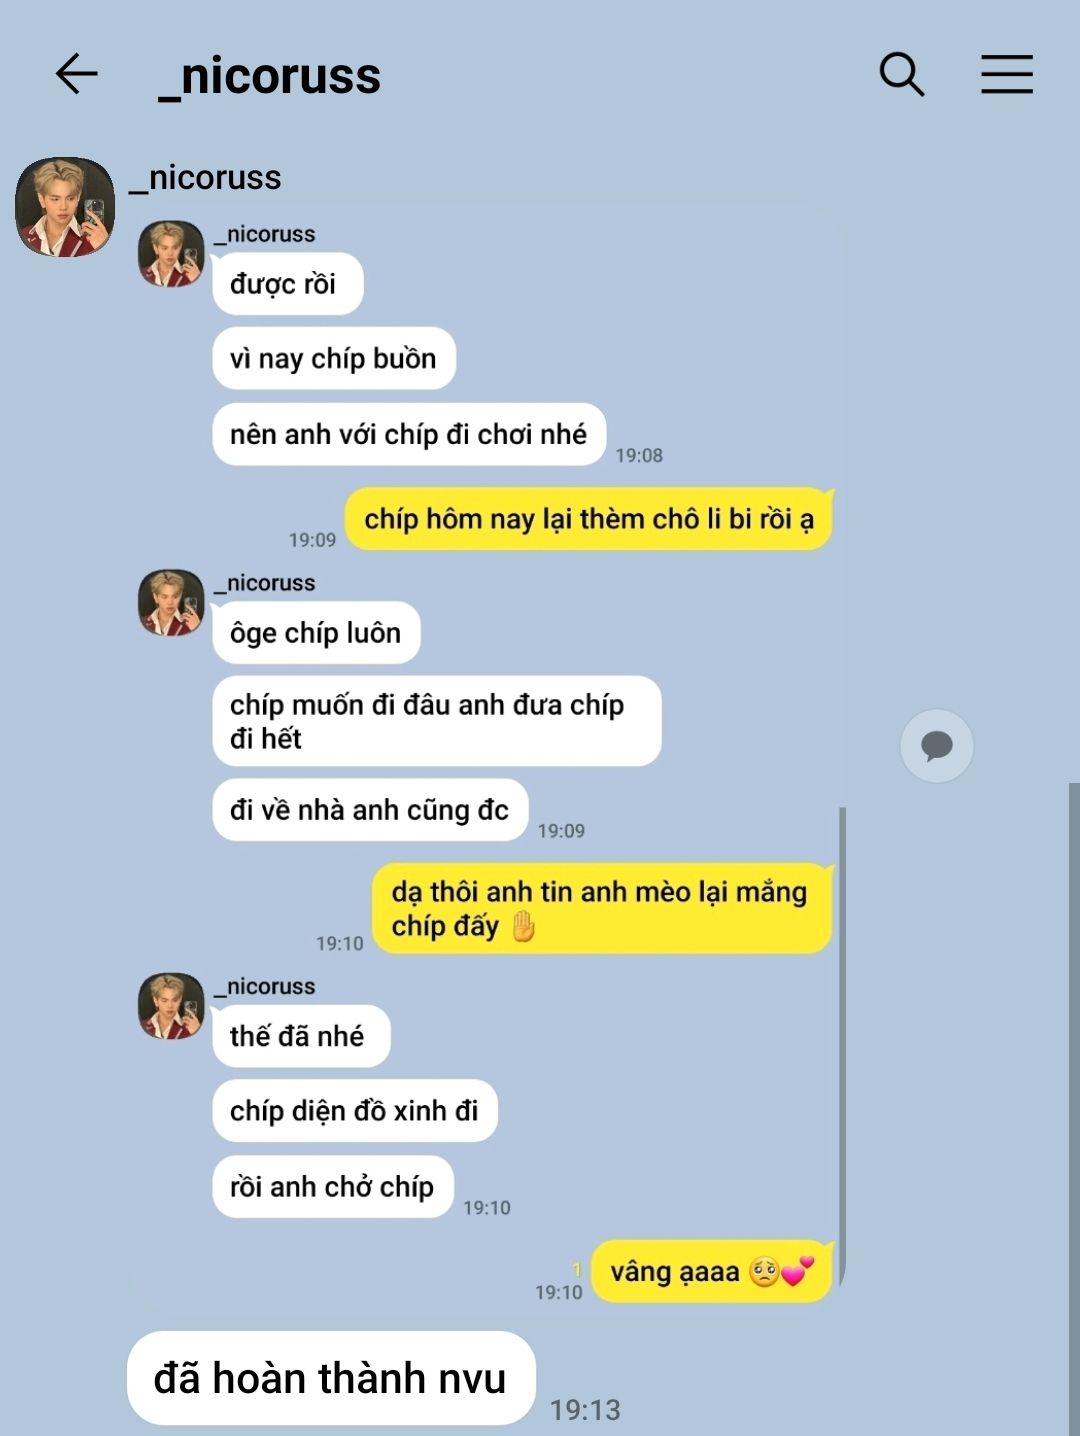Select bubble "đã hoàn thành nvu"
The width and height of the screenshot is (1080, 1436).
(x=331, y=1378)
